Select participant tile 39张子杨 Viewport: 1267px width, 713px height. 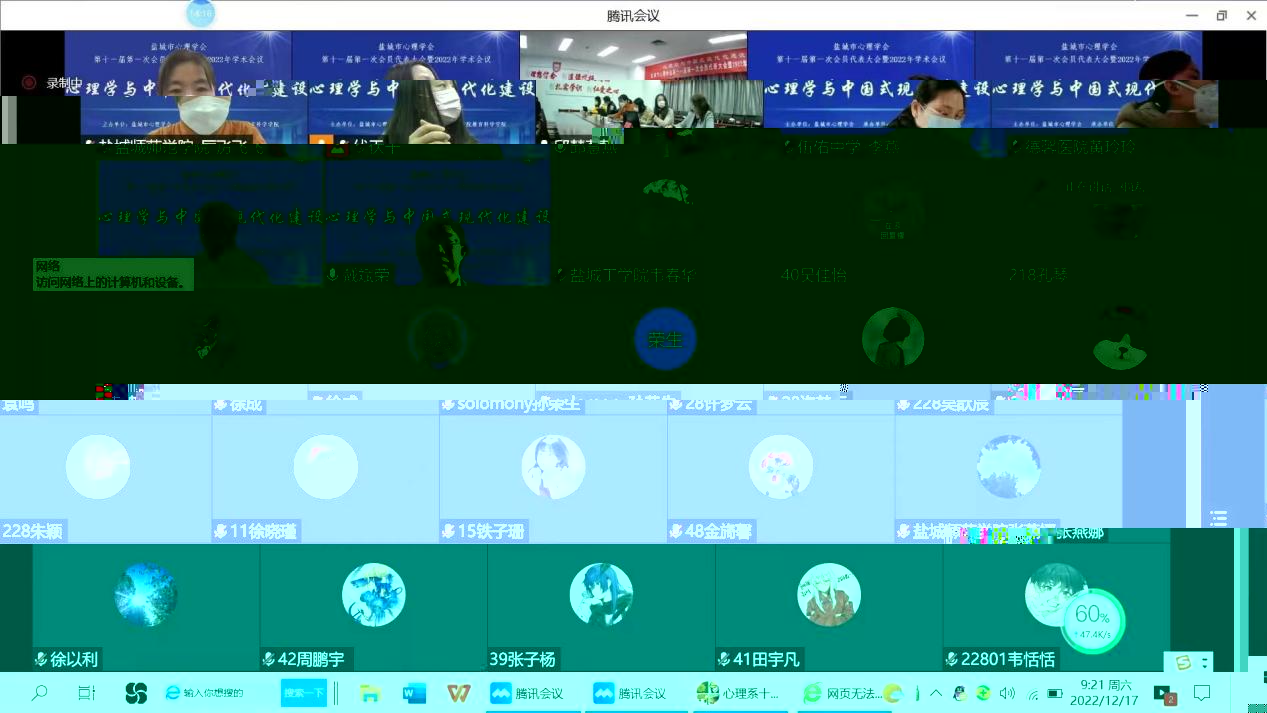click(x=601, y=607)
